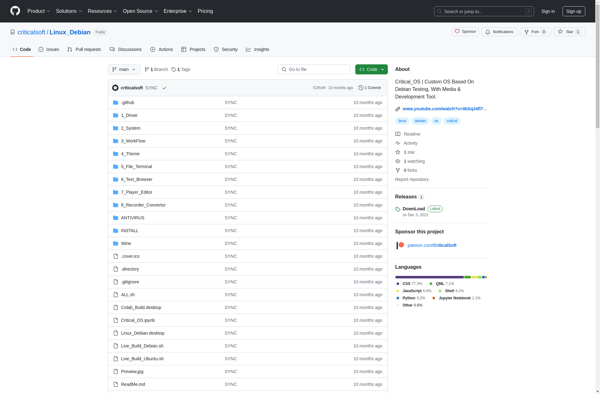
Task: Click the folder icon beside Wine
Action: click(116, 243)
